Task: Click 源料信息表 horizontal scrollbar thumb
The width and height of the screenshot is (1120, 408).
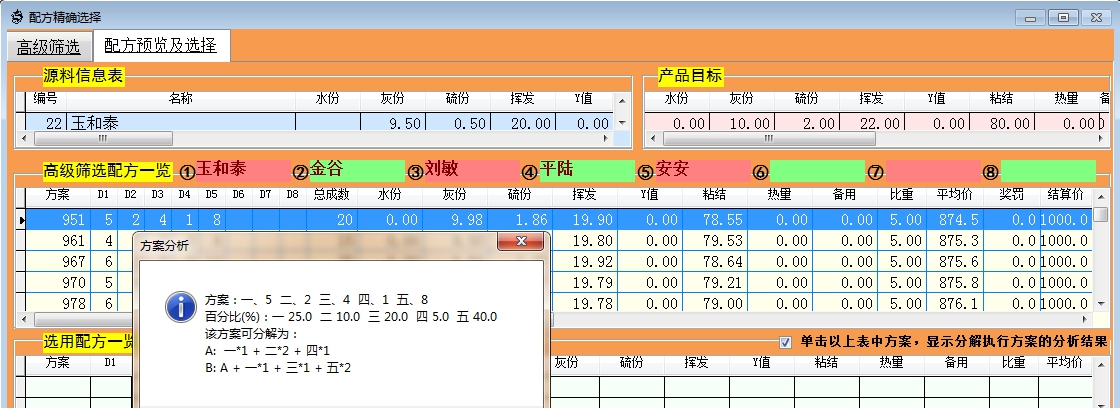Action: click(x=103, y=139)
